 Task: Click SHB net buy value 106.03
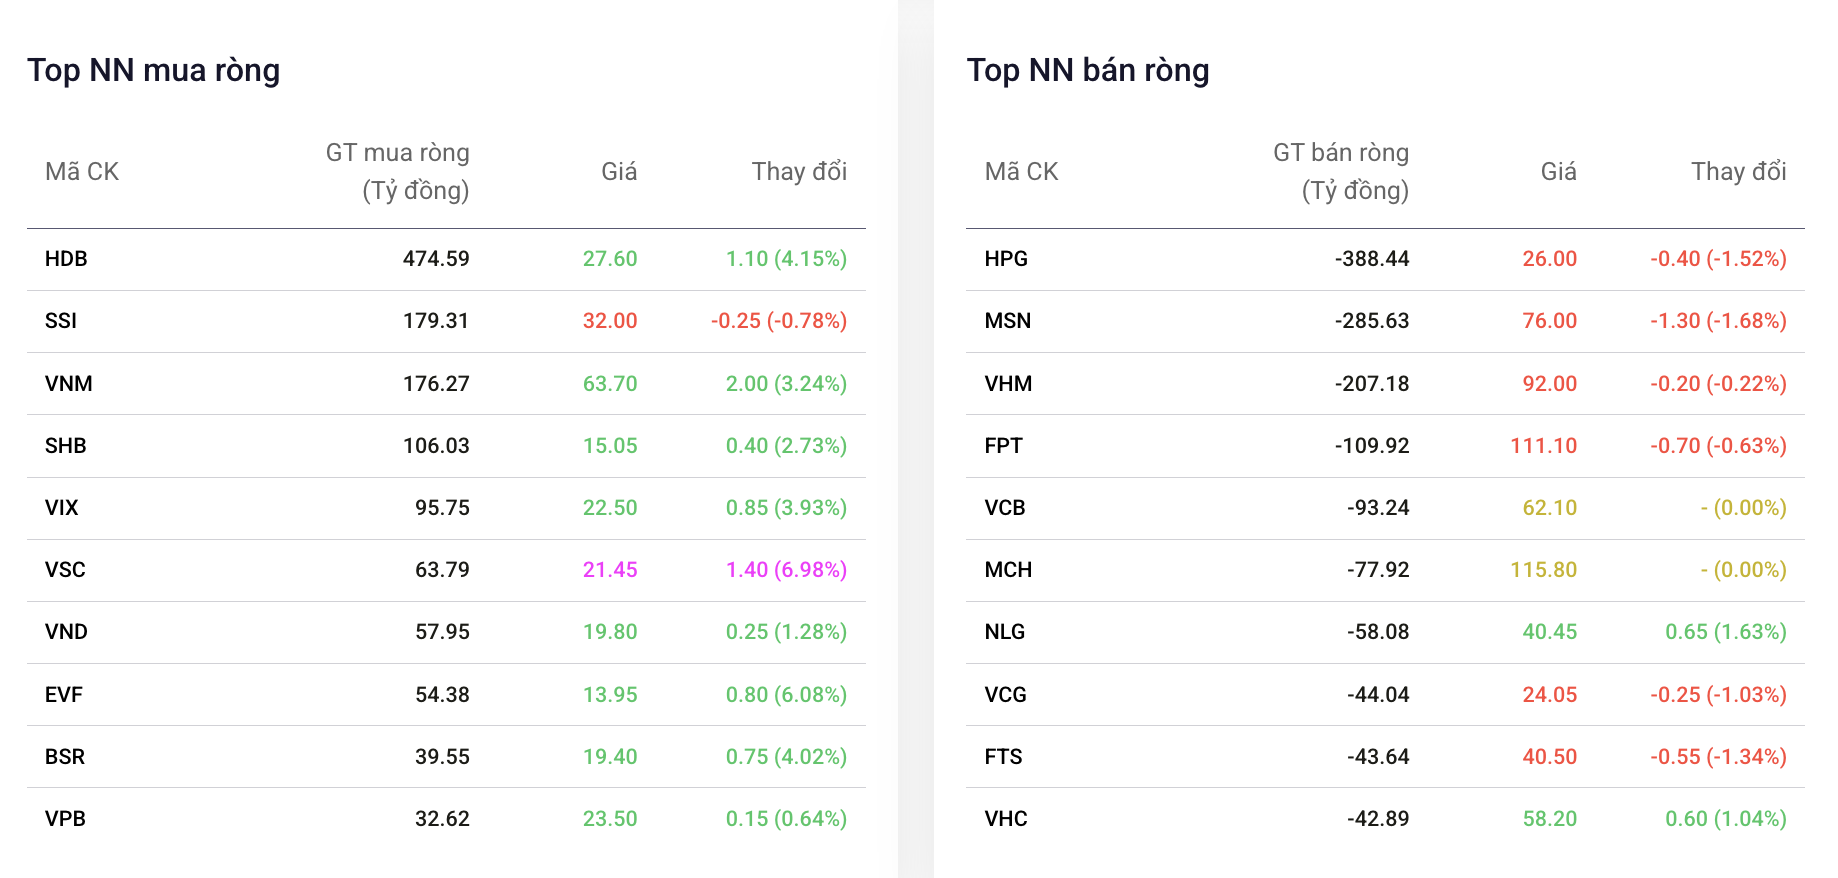tap(436, 446)
